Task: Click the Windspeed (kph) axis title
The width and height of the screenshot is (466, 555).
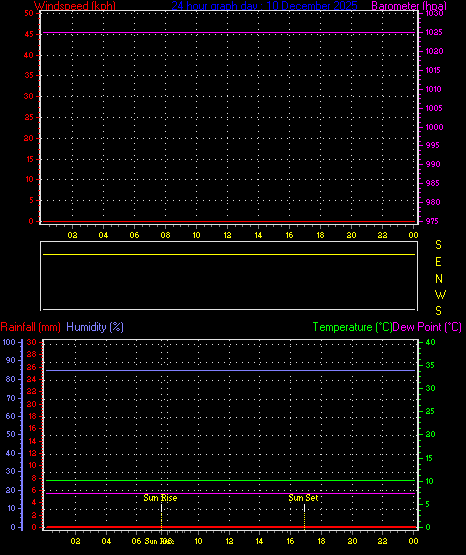Action: 75,5
